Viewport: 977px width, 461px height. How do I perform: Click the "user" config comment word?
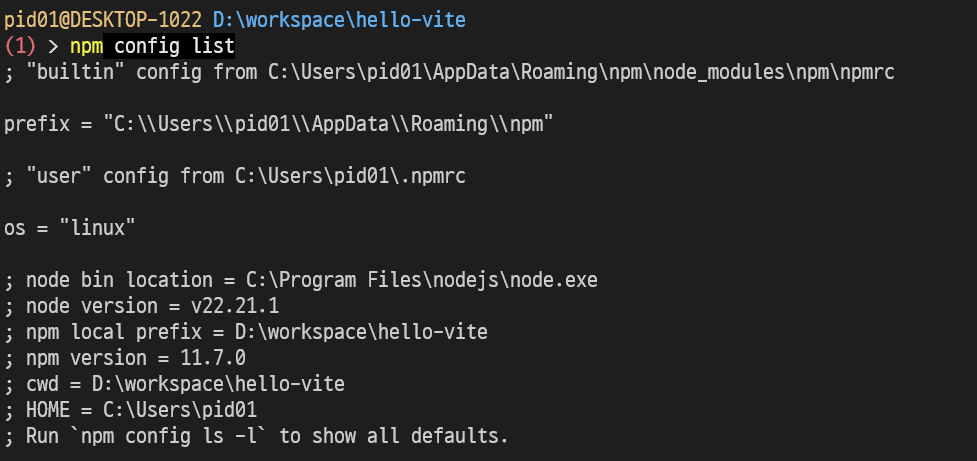tap(59, 176)
